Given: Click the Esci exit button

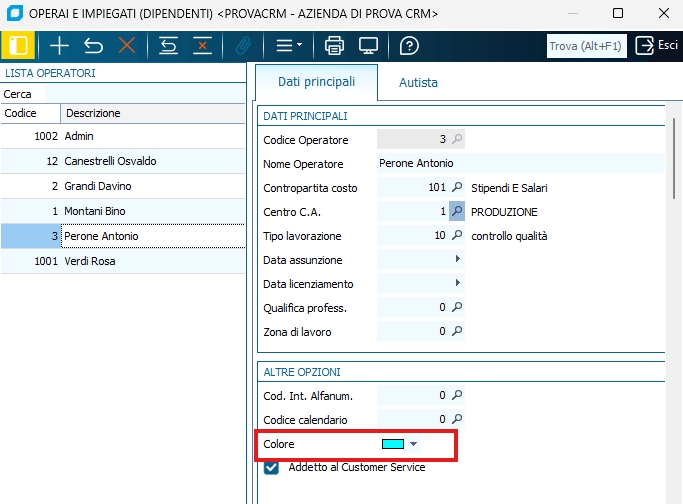Looking at the screenshot, I should [657, 45].
